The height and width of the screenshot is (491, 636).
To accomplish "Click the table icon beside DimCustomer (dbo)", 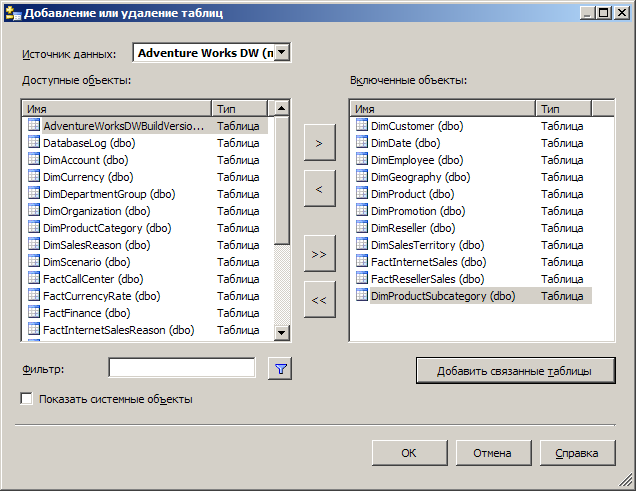I will pyautogui.click(x=362, y=125).
